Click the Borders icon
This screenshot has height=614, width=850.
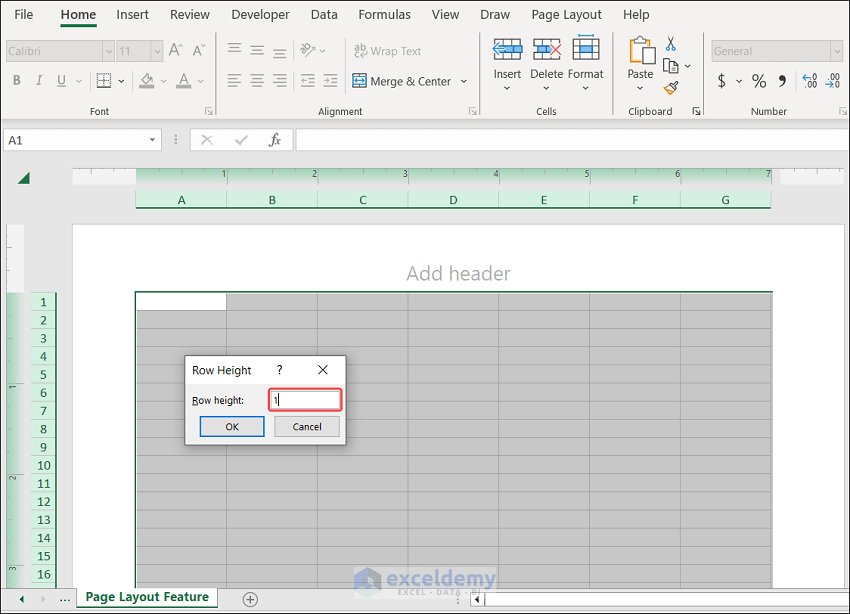pos(104,81)
